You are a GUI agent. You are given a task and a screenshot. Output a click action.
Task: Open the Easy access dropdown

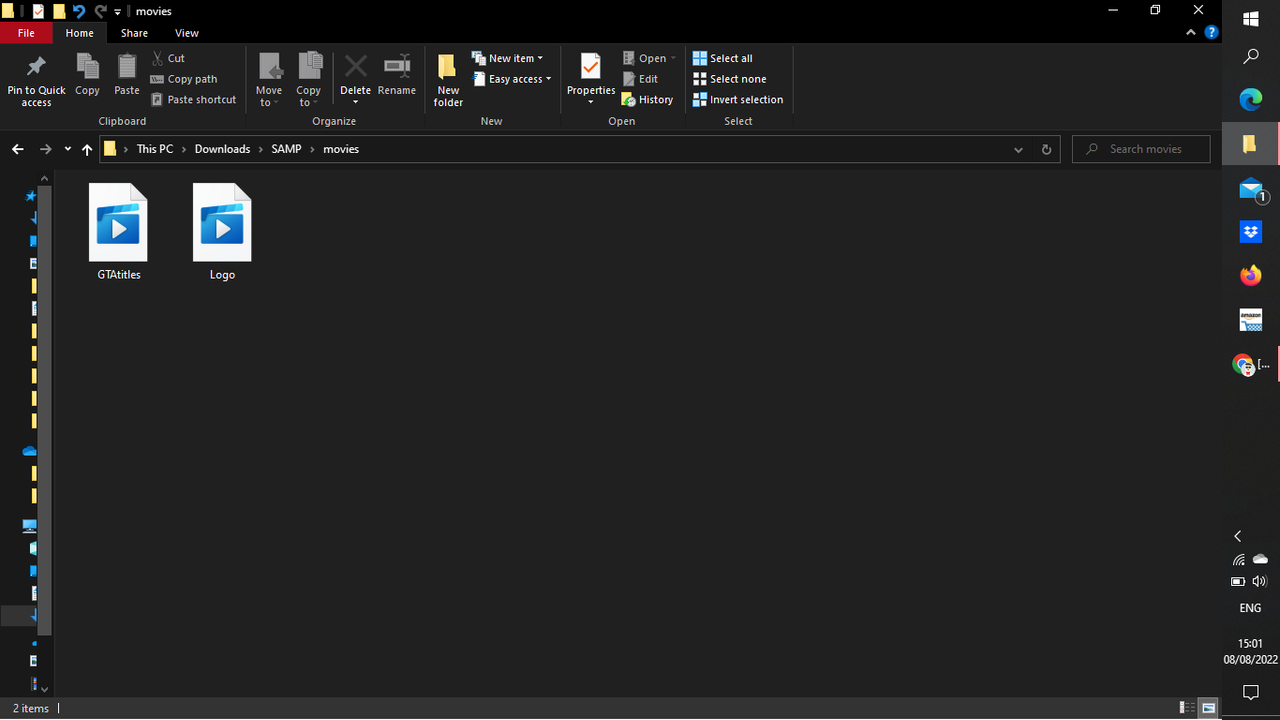coord(511,79)
